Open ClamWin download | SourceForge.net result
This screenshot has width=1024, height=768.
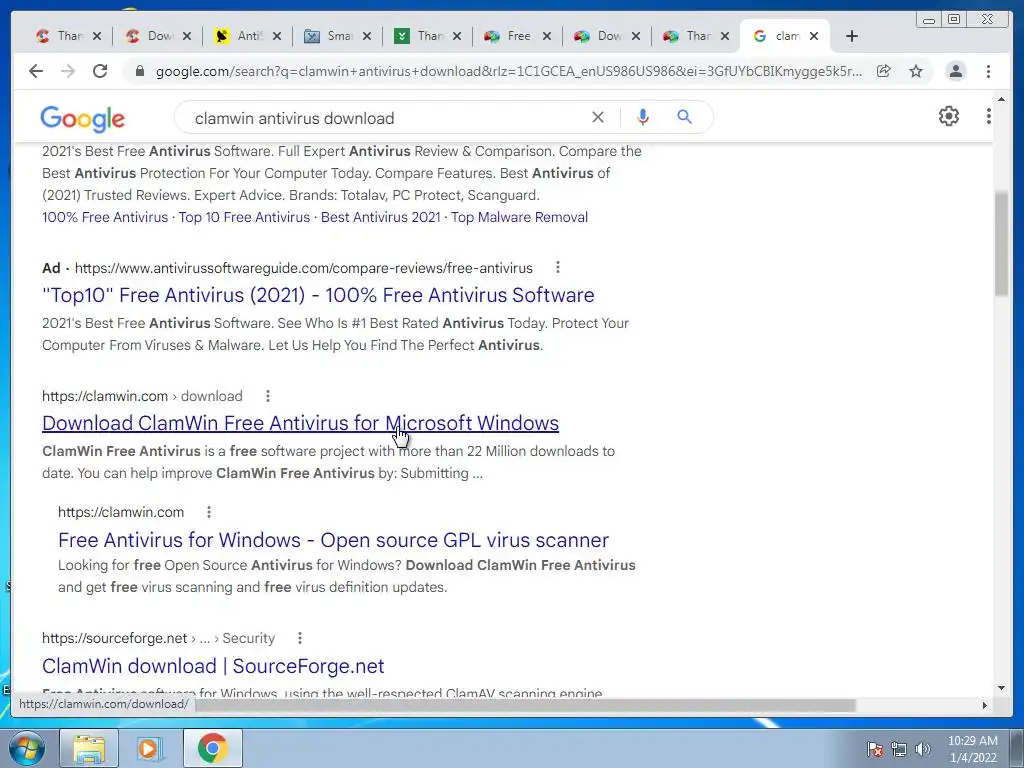[213, 666]
